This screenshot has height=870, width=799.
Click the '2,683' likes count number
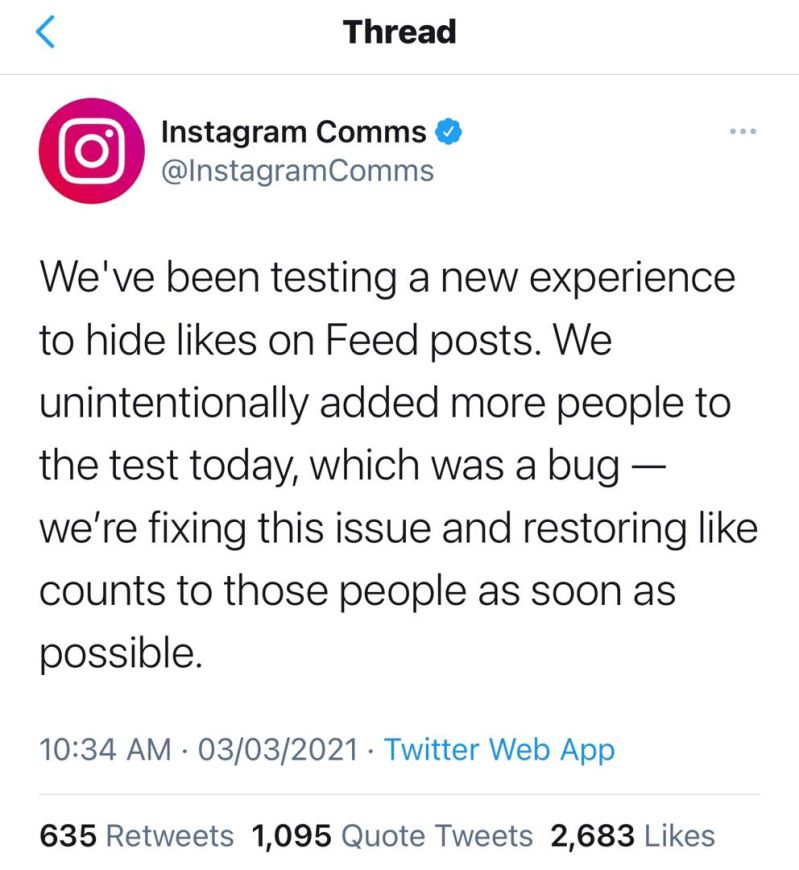coord(592,836)
